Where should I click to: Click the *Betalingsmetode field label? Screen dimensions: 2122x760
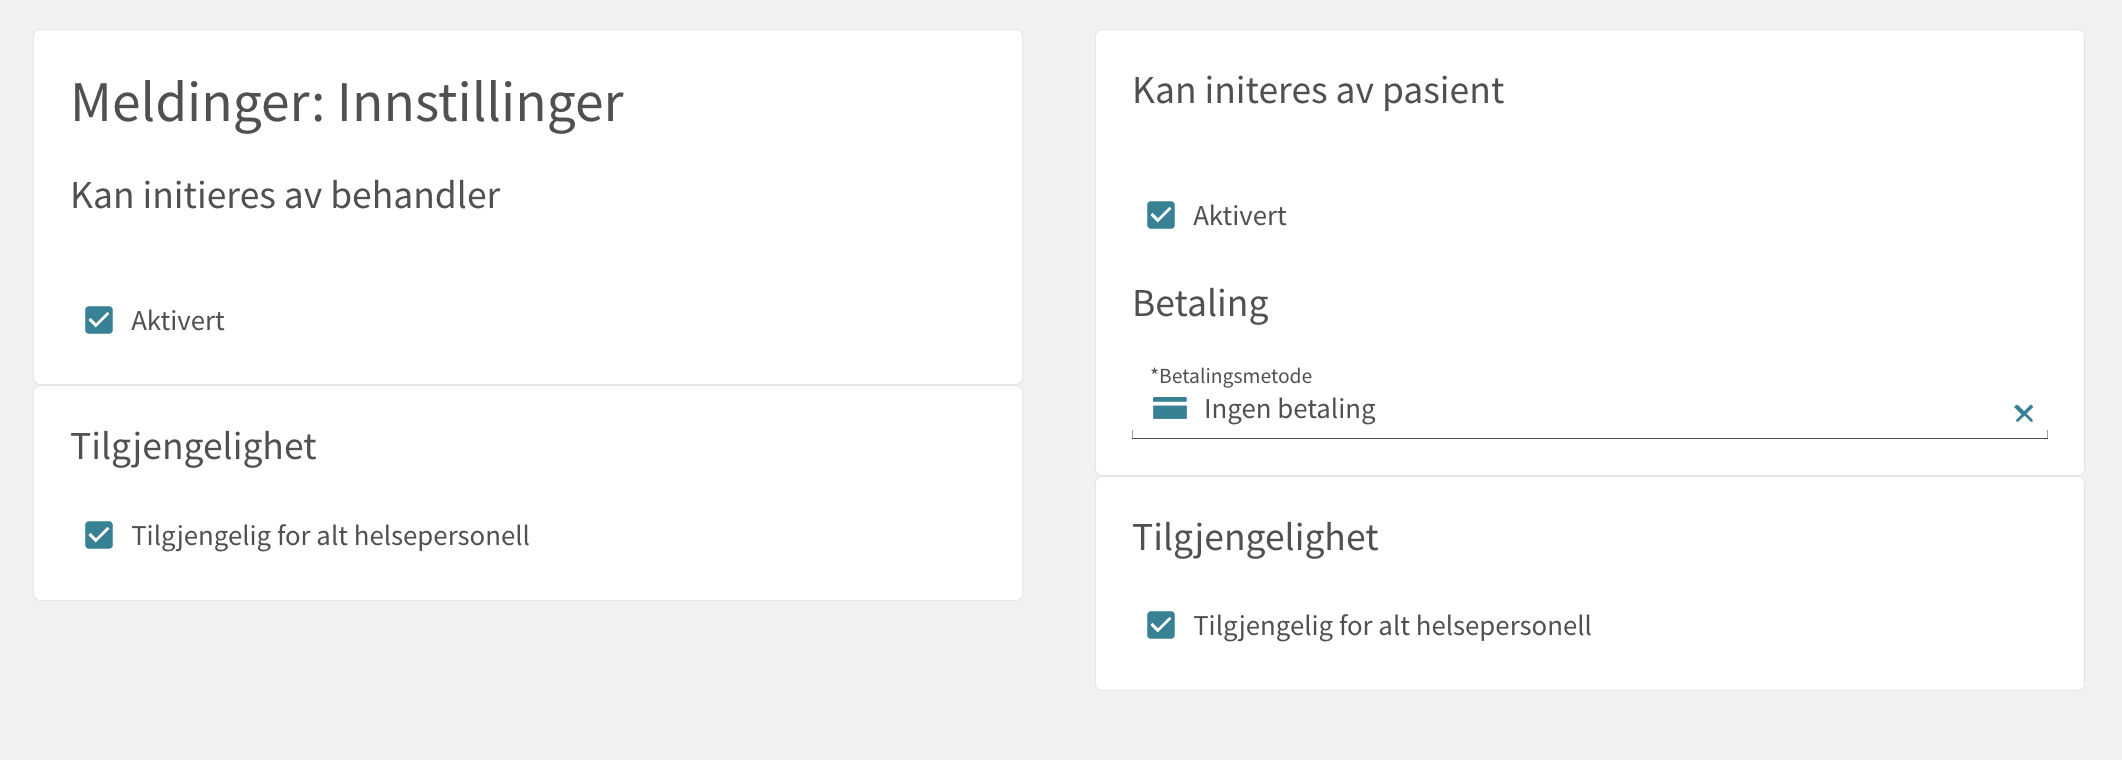pyautogui.click(x=1231, y=376)
